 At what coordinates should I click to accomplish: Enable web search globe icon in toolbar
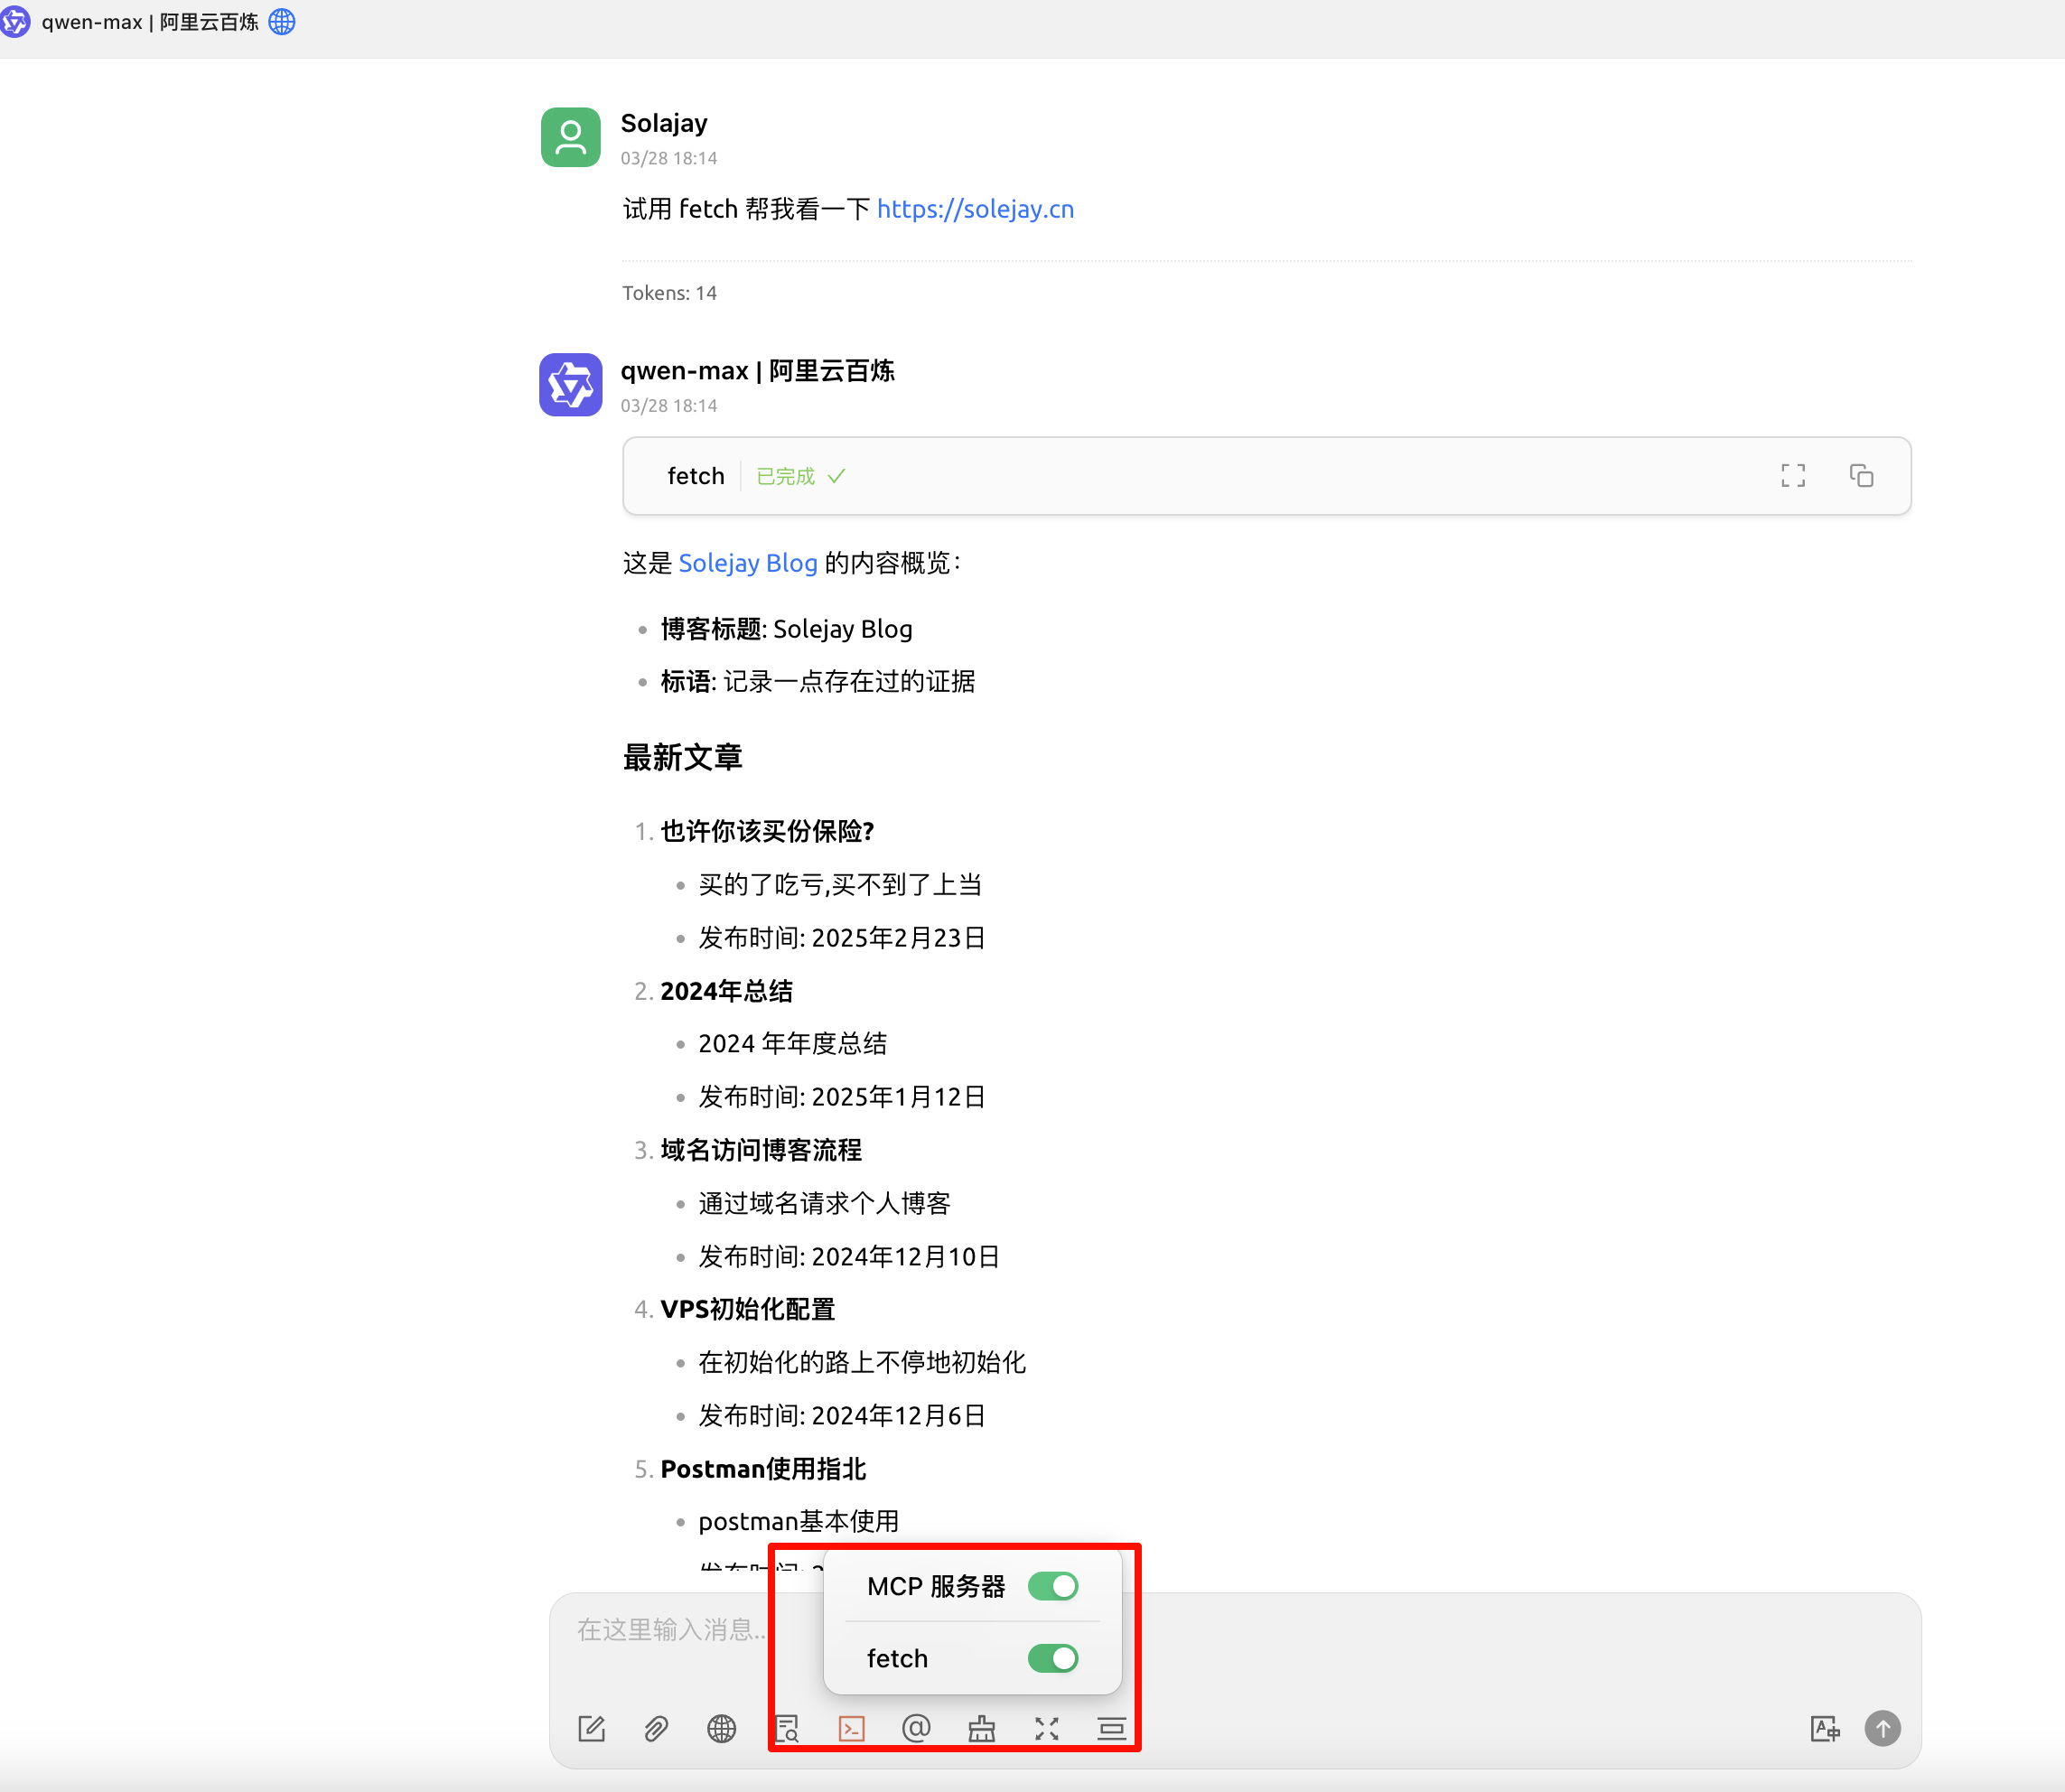pos(721,1728)
